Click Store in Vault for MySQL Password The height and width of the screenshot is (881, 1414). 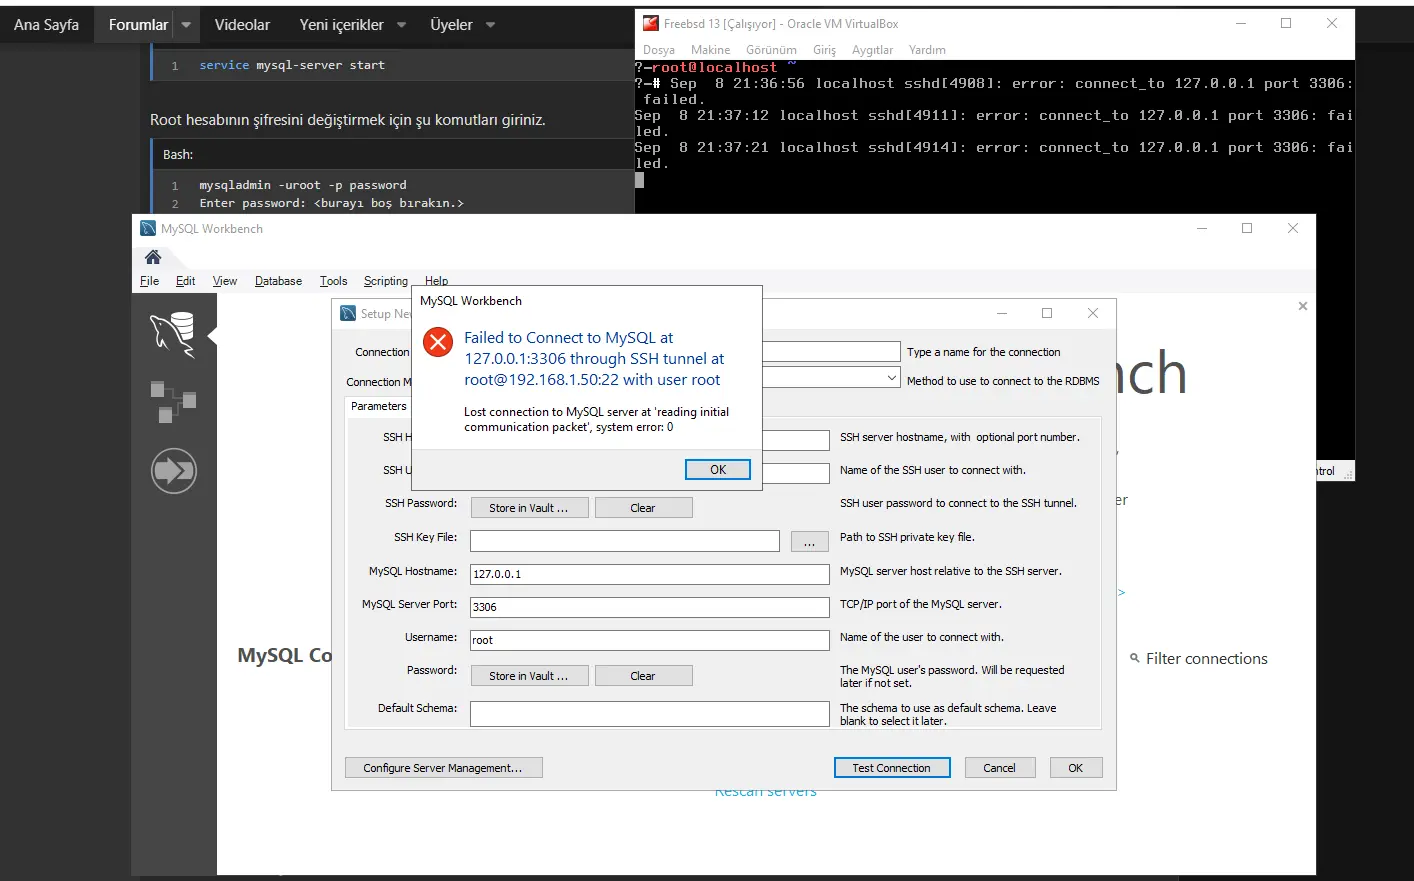529,676
